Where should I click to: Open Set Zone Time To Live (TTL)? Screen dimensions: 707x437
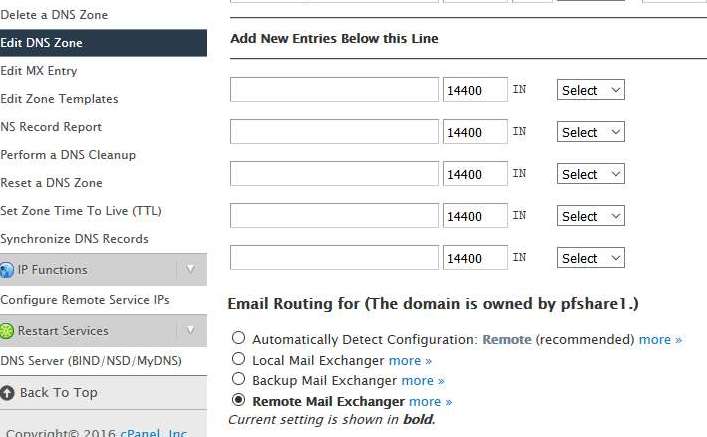[x=81, y=211]
